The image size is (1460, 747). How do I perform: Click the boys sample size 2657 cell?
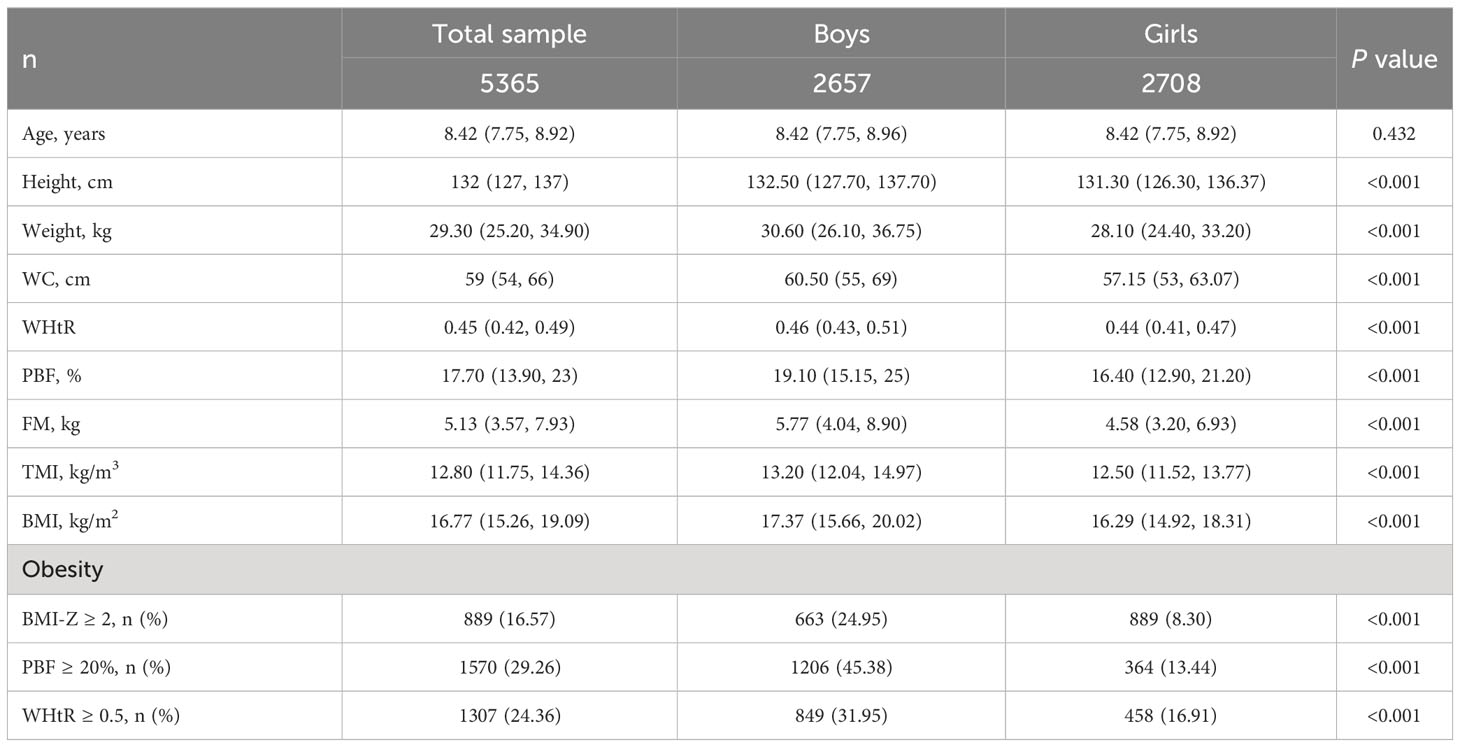(x=841, y=83)
